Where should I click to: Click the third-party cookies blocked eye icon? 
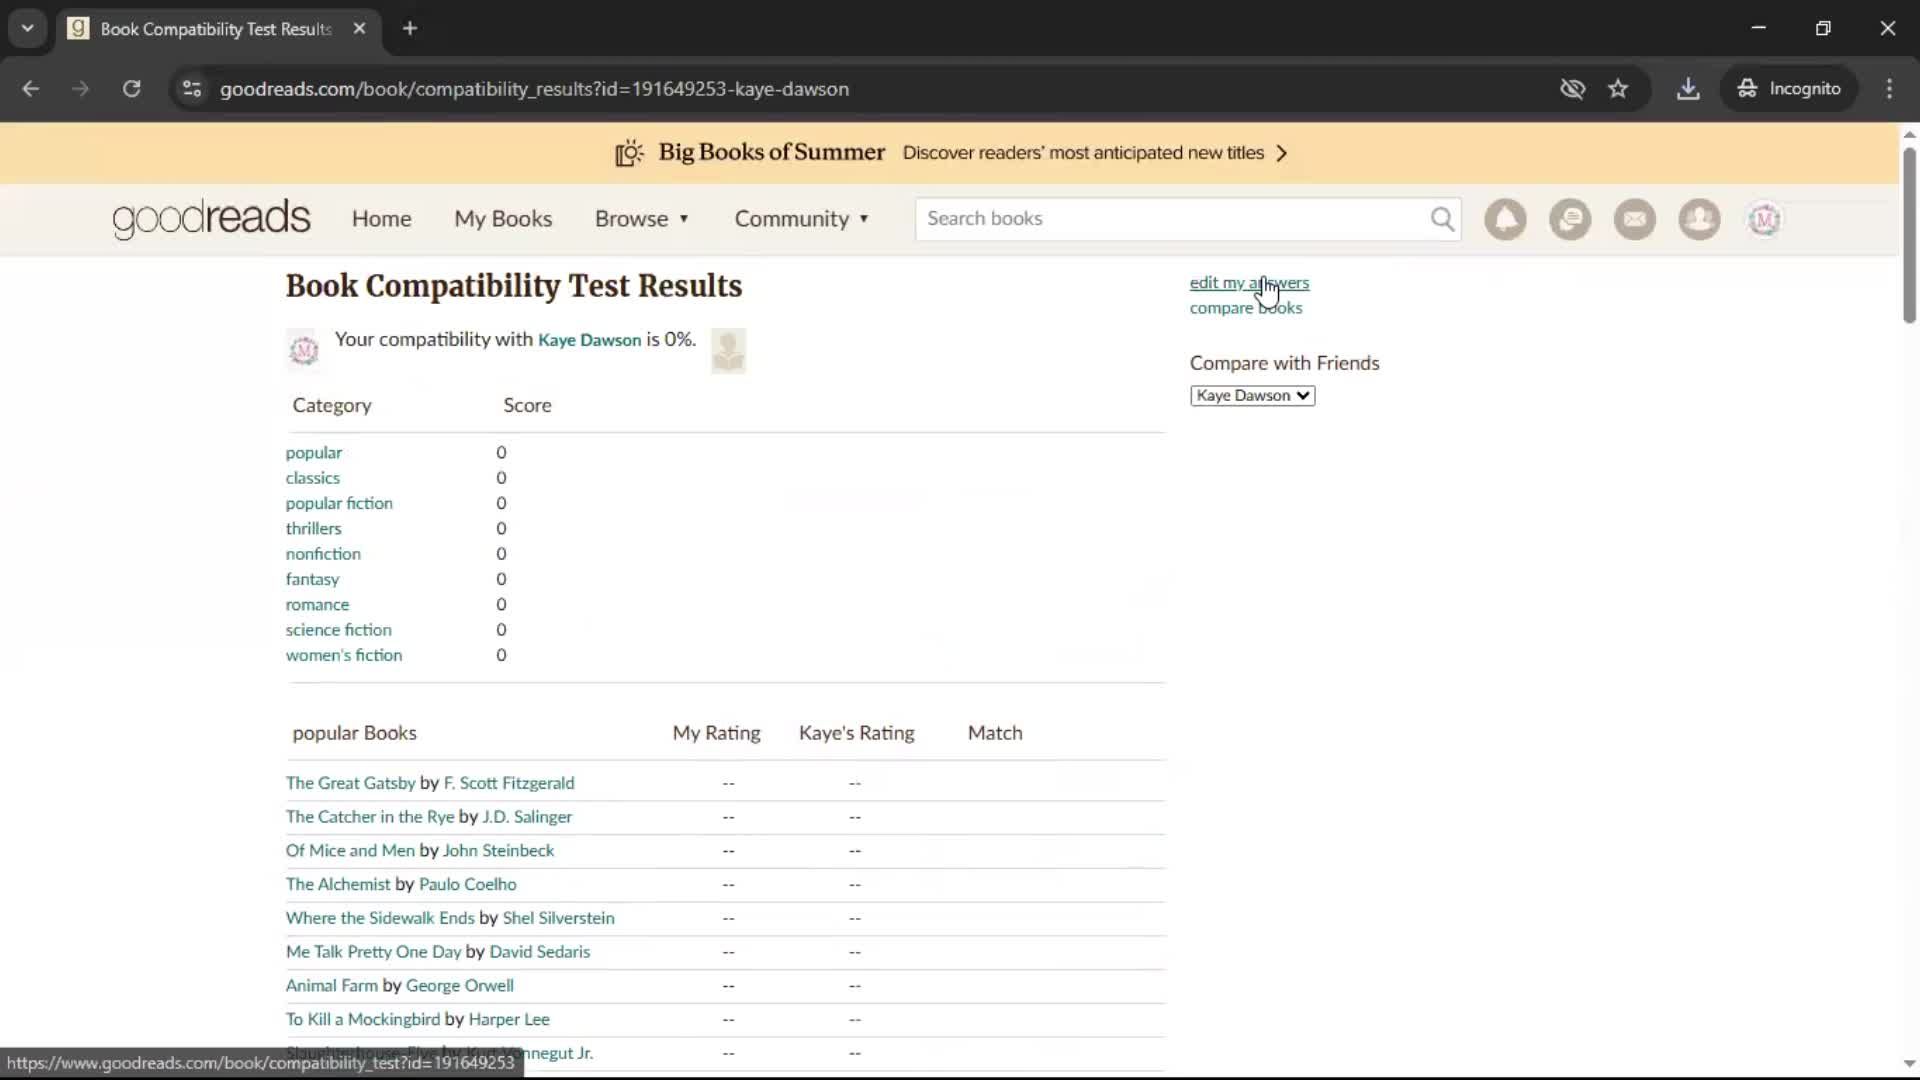(1572, 89)
